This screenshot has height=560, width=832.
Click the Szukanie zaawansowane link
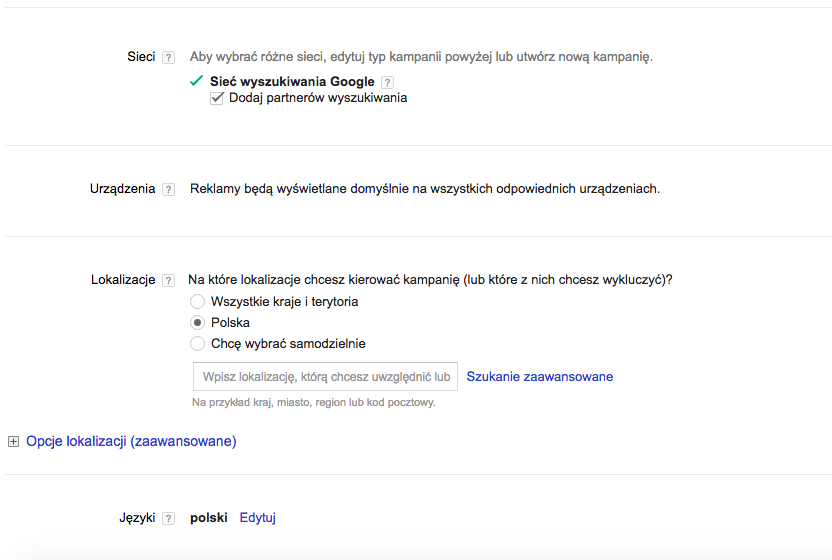[x=540, y=377]
